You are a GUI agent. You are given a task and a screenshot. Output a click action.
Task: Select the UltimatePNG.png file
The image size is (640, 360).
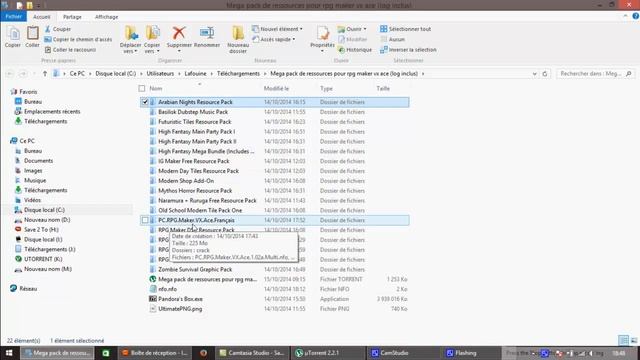[180, 309]
